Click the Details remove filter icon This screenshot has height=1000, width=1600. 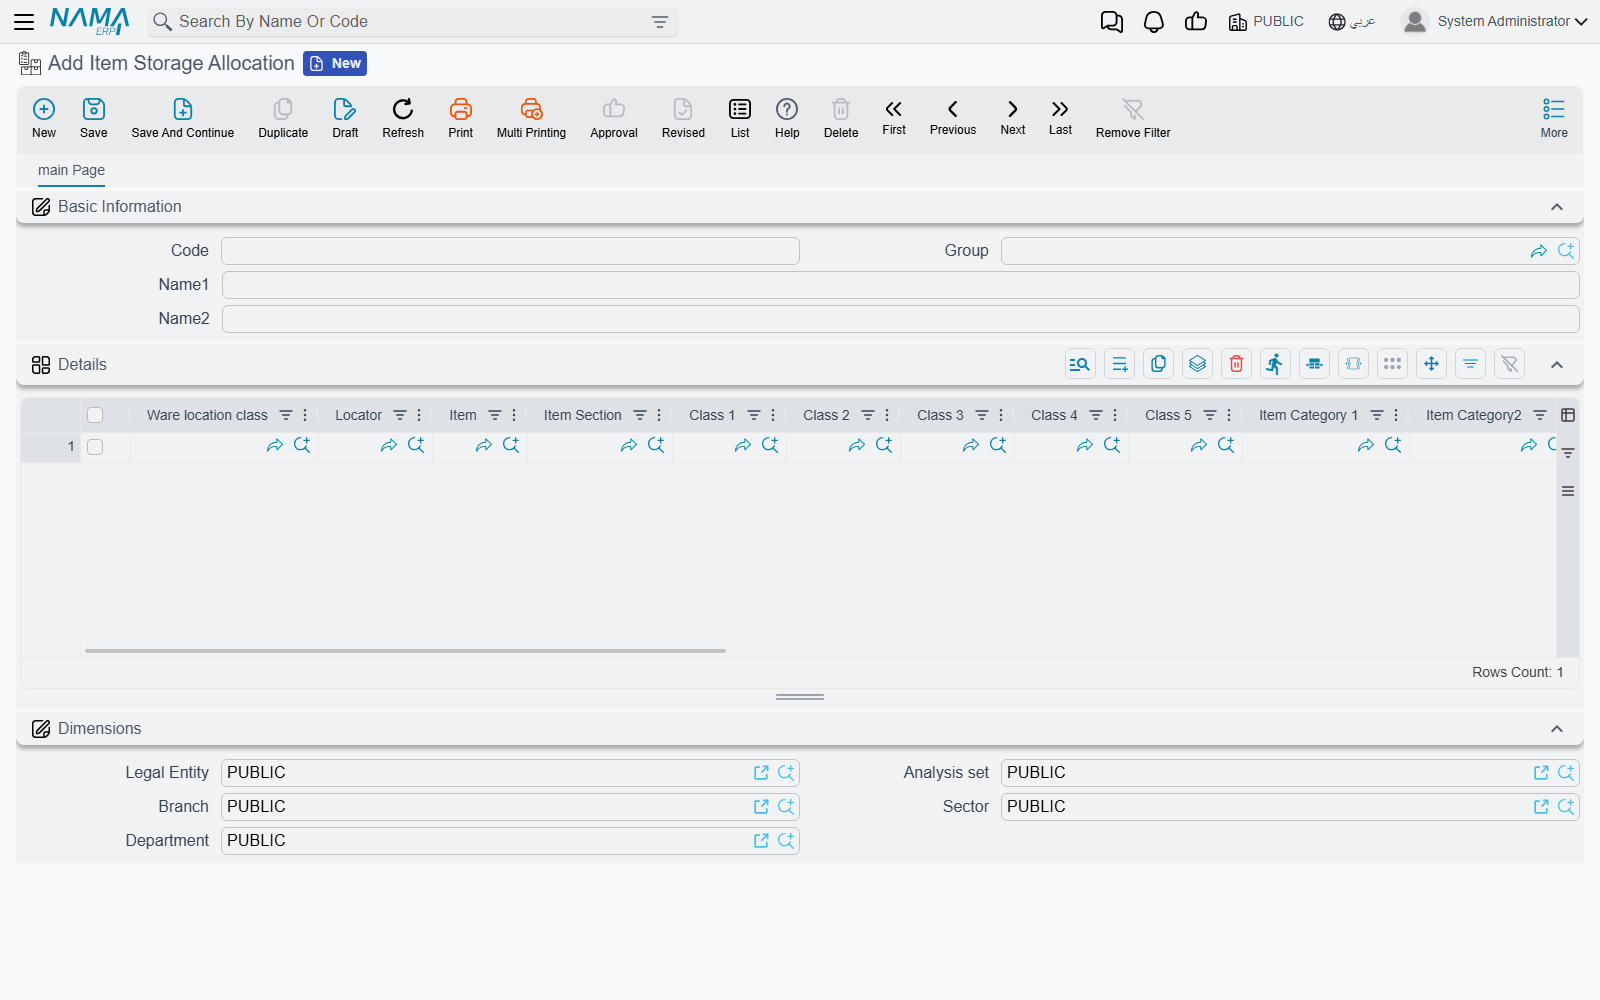coord(1509,364)
